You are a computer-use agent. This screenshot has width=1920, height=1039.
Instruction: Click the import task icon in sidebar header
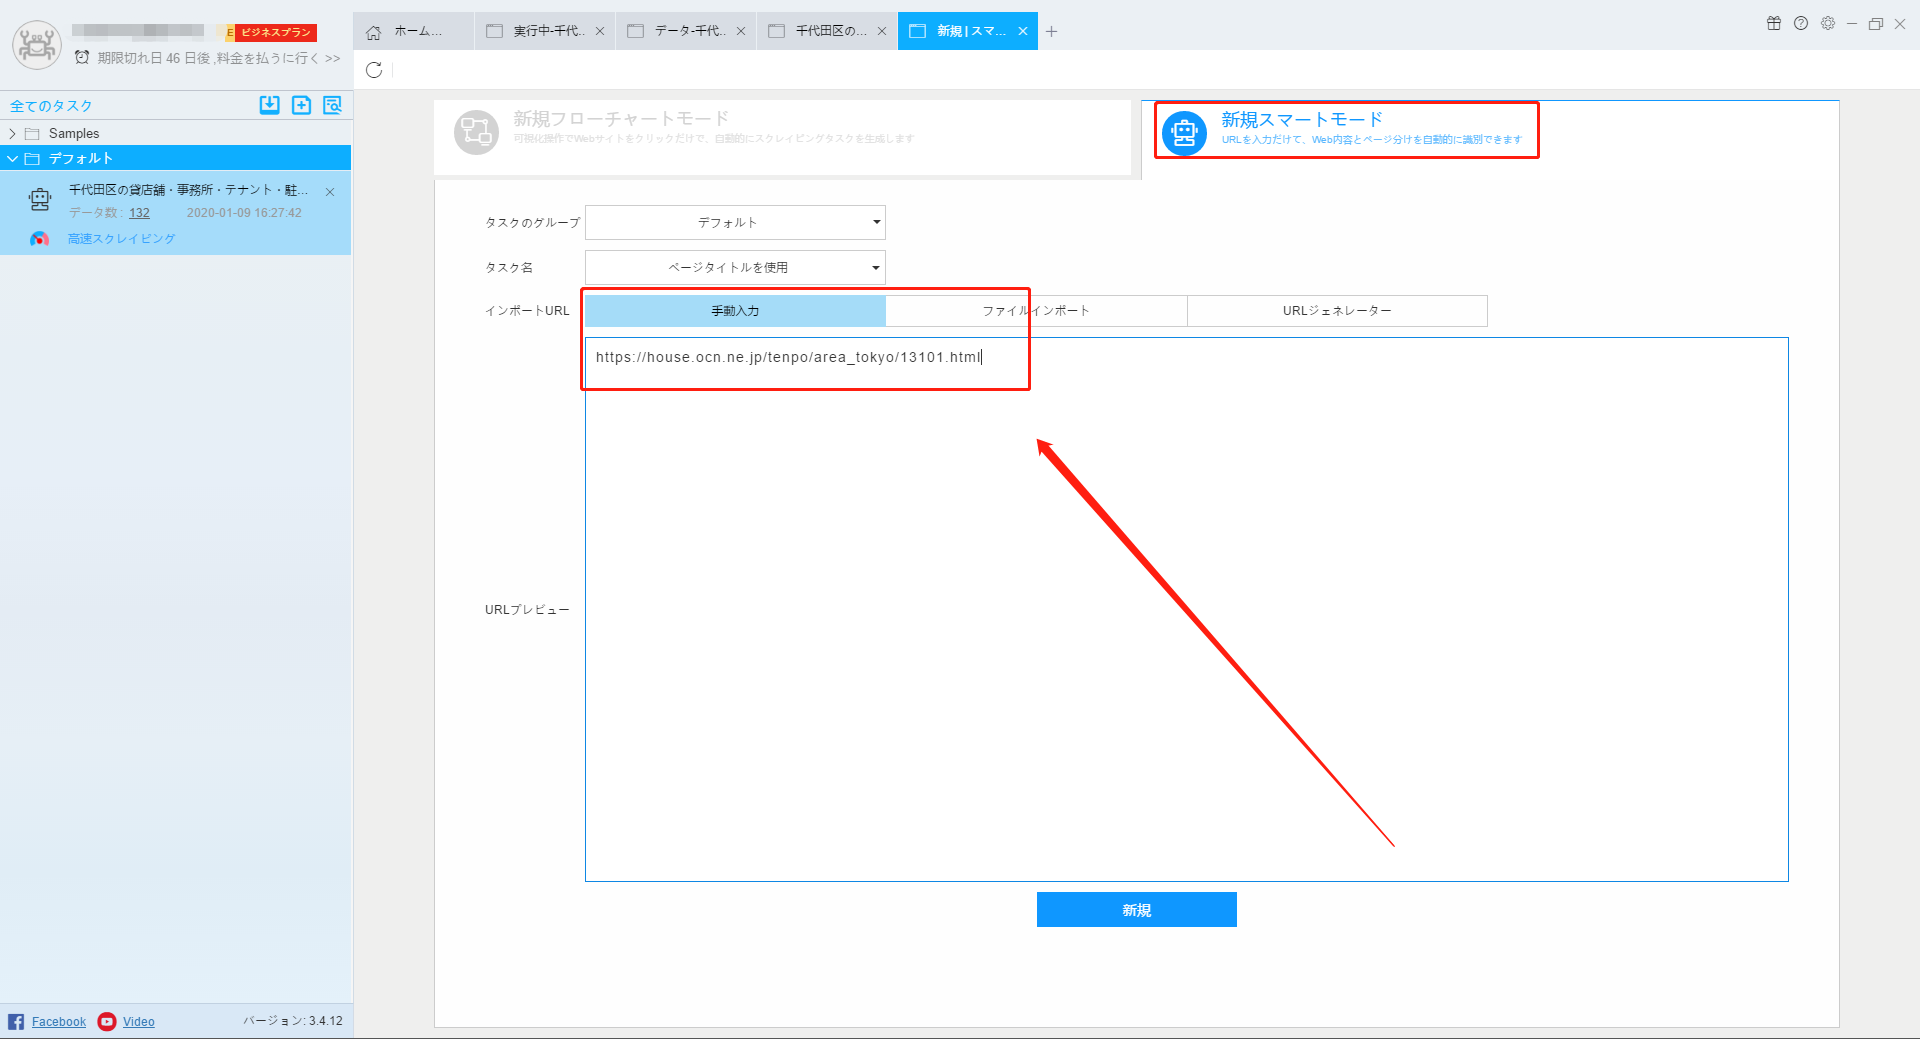coord(269,105)
